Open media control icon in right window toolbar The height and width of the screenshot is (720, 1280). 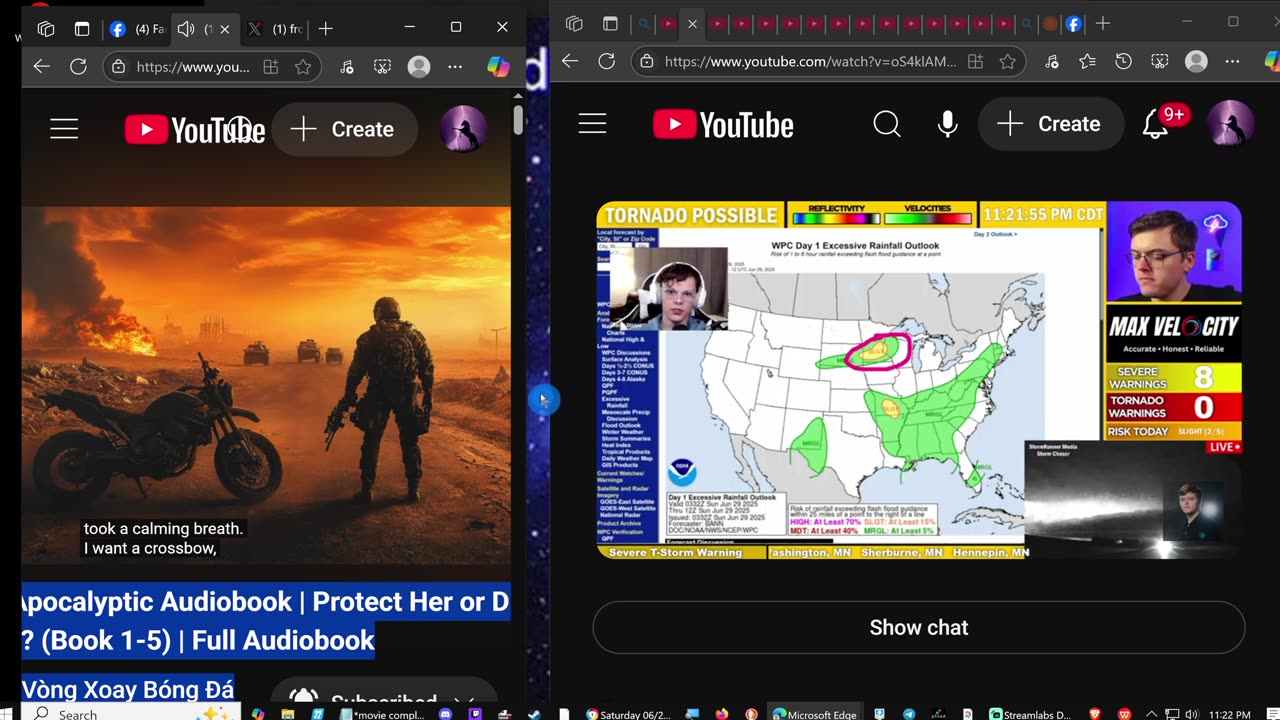pyautogui.click(x=1051, y=61)
